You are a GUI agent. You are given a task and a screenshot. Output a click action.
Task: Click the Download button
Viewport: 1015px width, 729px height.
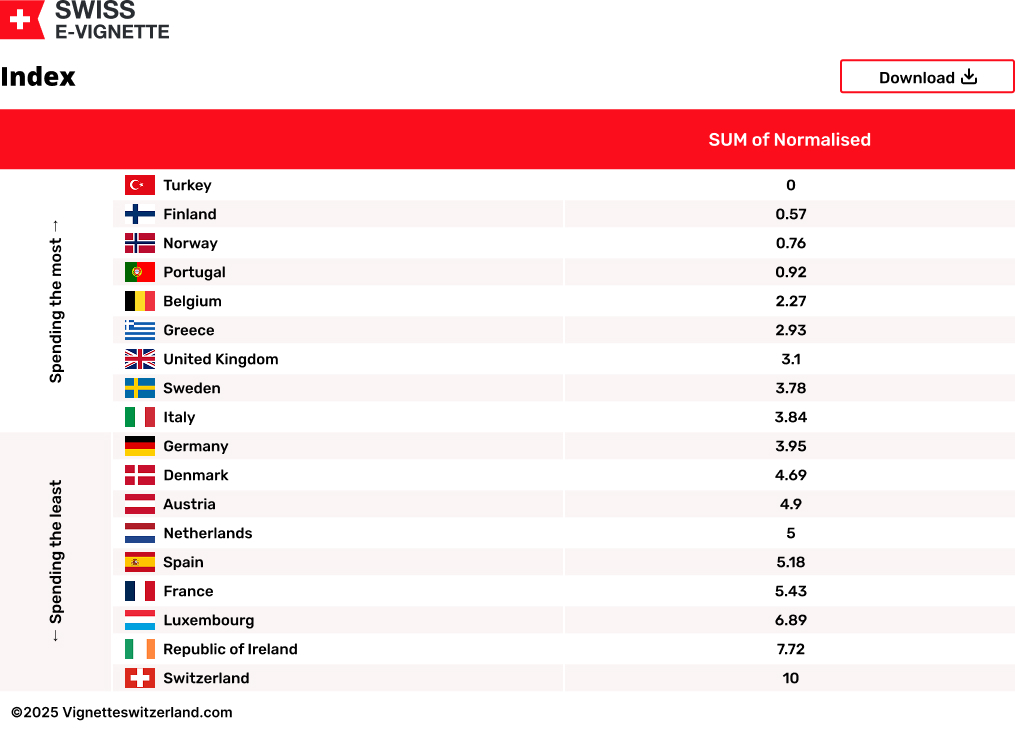[x=927, y=77]
